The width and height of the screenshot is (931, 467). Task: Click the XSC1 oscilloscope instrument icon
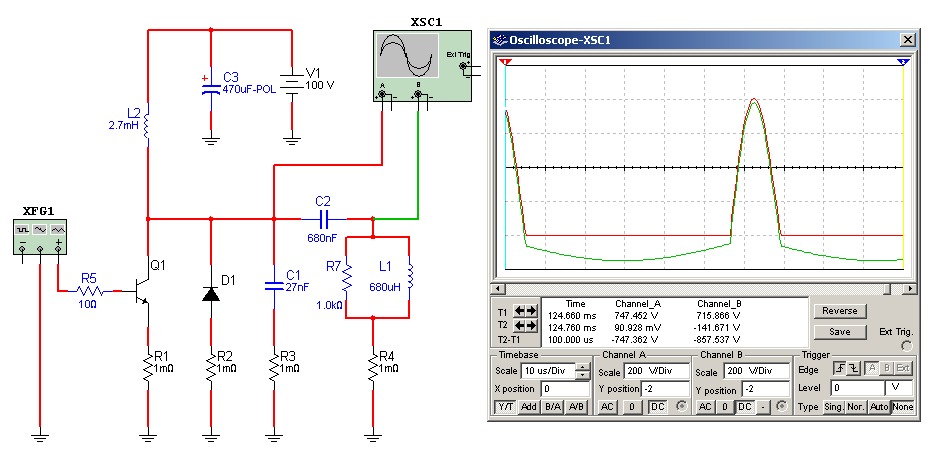click(x=405, y=60)
